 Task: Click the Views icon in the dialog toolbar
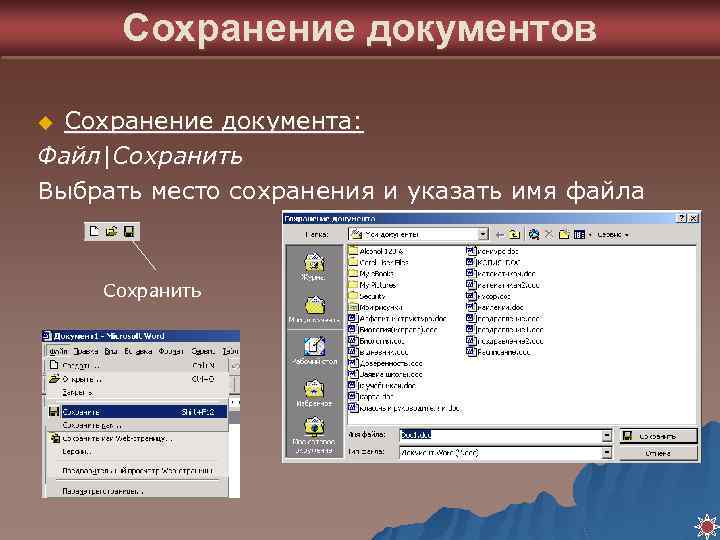579,235
